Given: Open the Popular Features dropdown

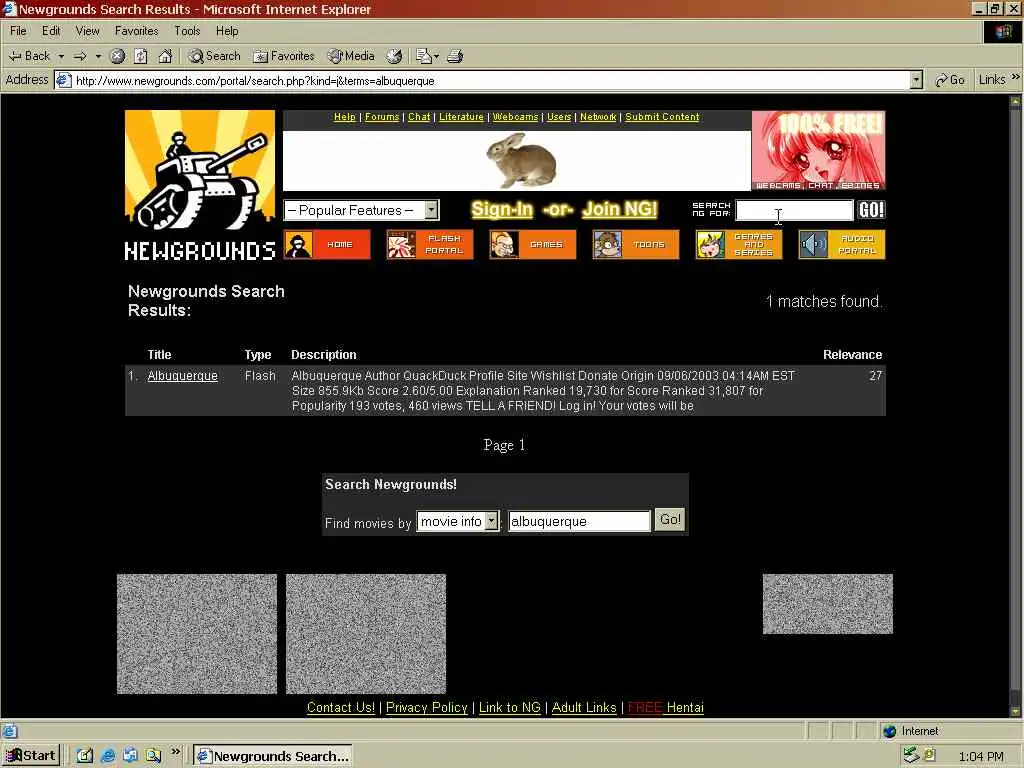Looking at the screenshot, I should (361, 210).
